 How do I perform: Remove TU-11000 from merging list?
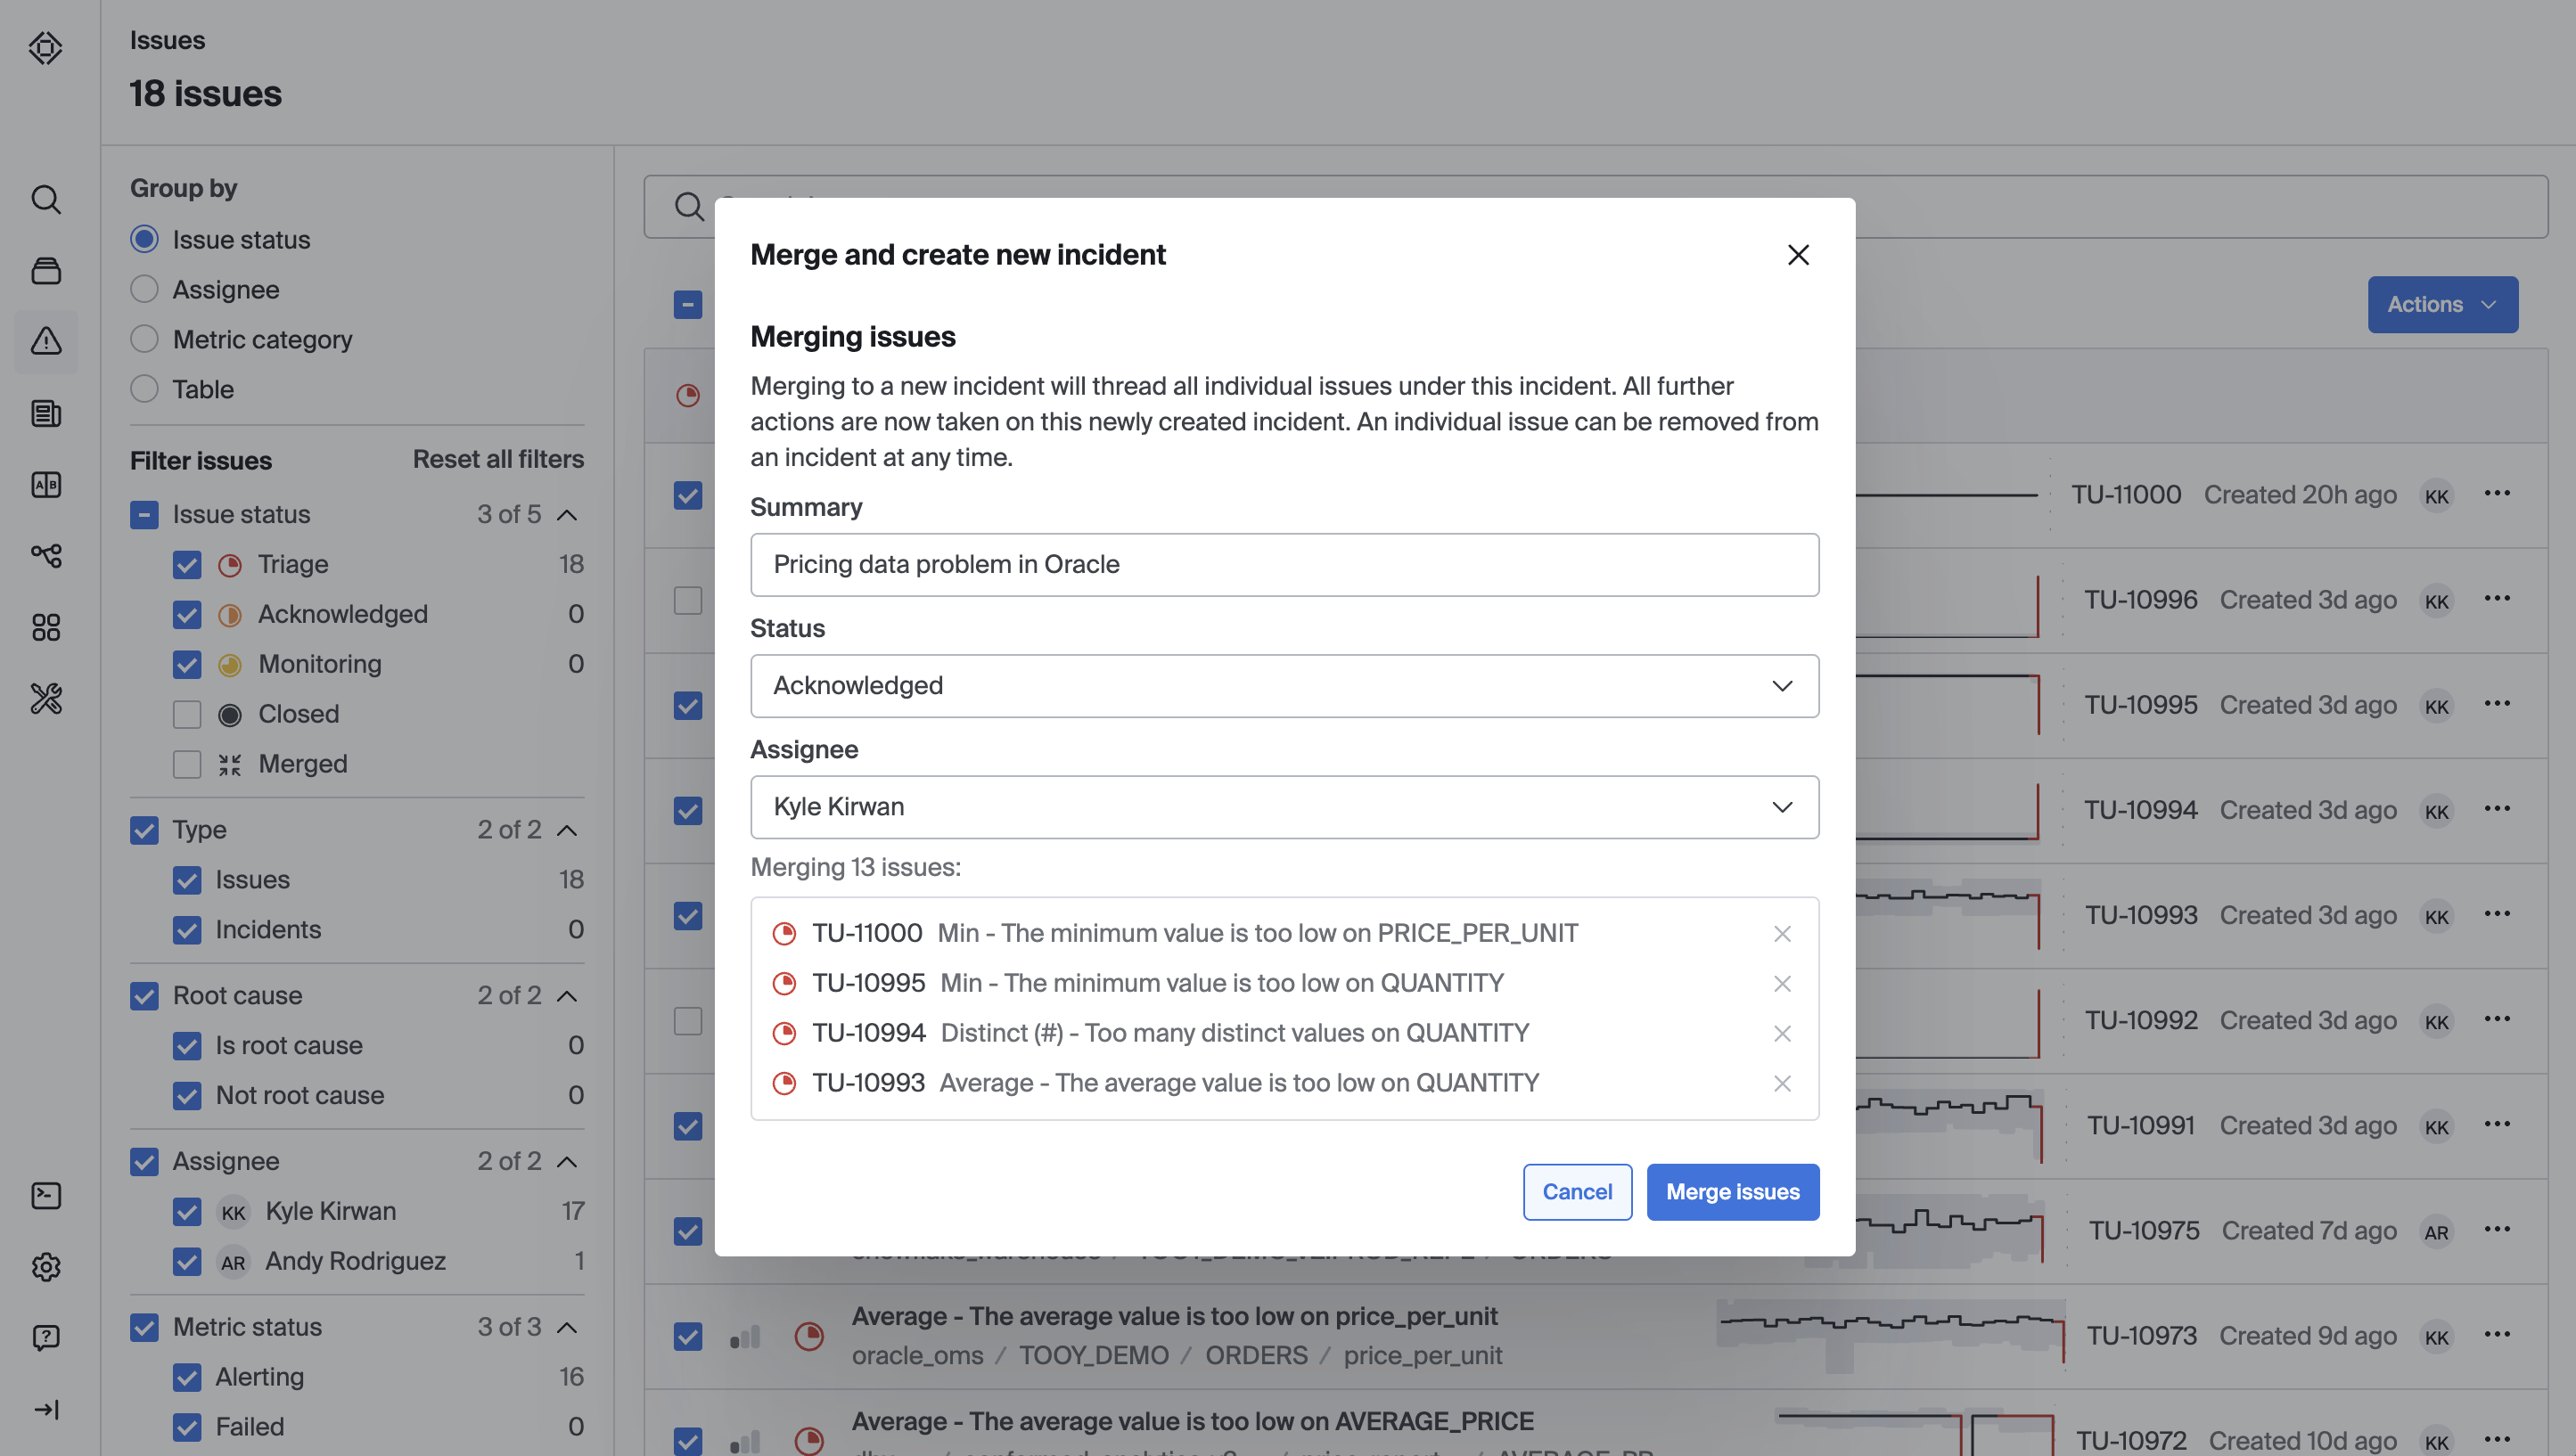[1781, 933]
